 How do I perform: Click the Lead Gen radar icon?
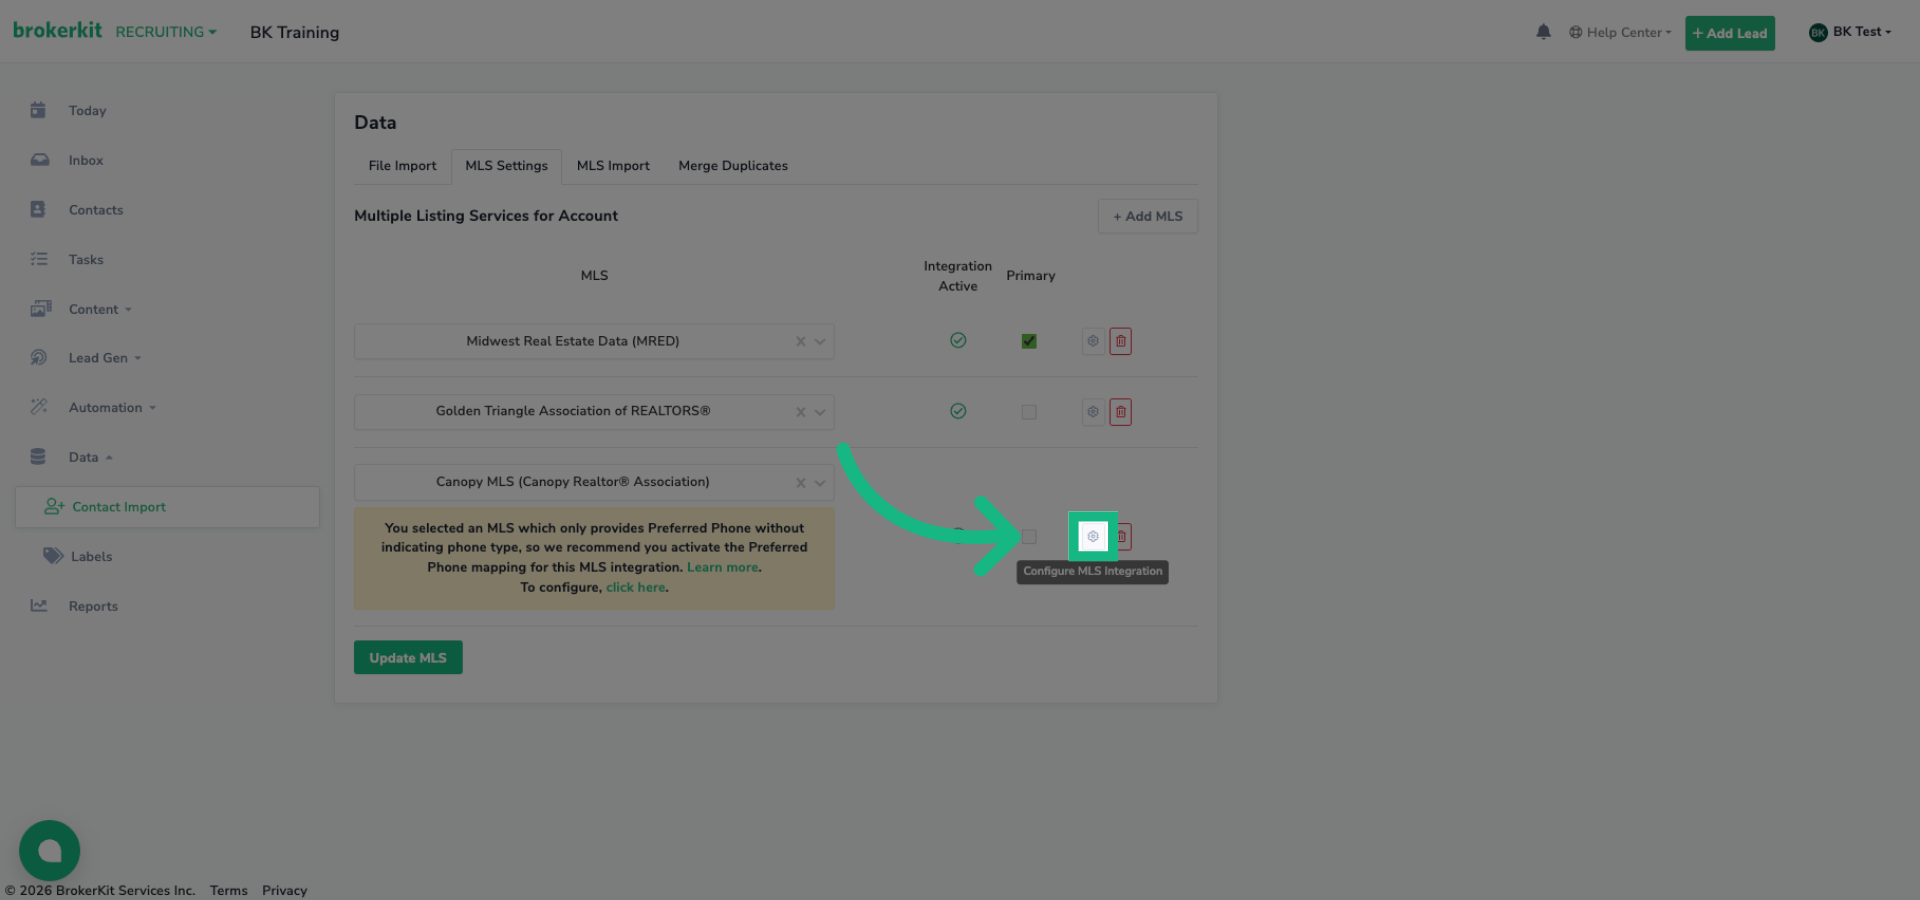click(x=39, y=357)
